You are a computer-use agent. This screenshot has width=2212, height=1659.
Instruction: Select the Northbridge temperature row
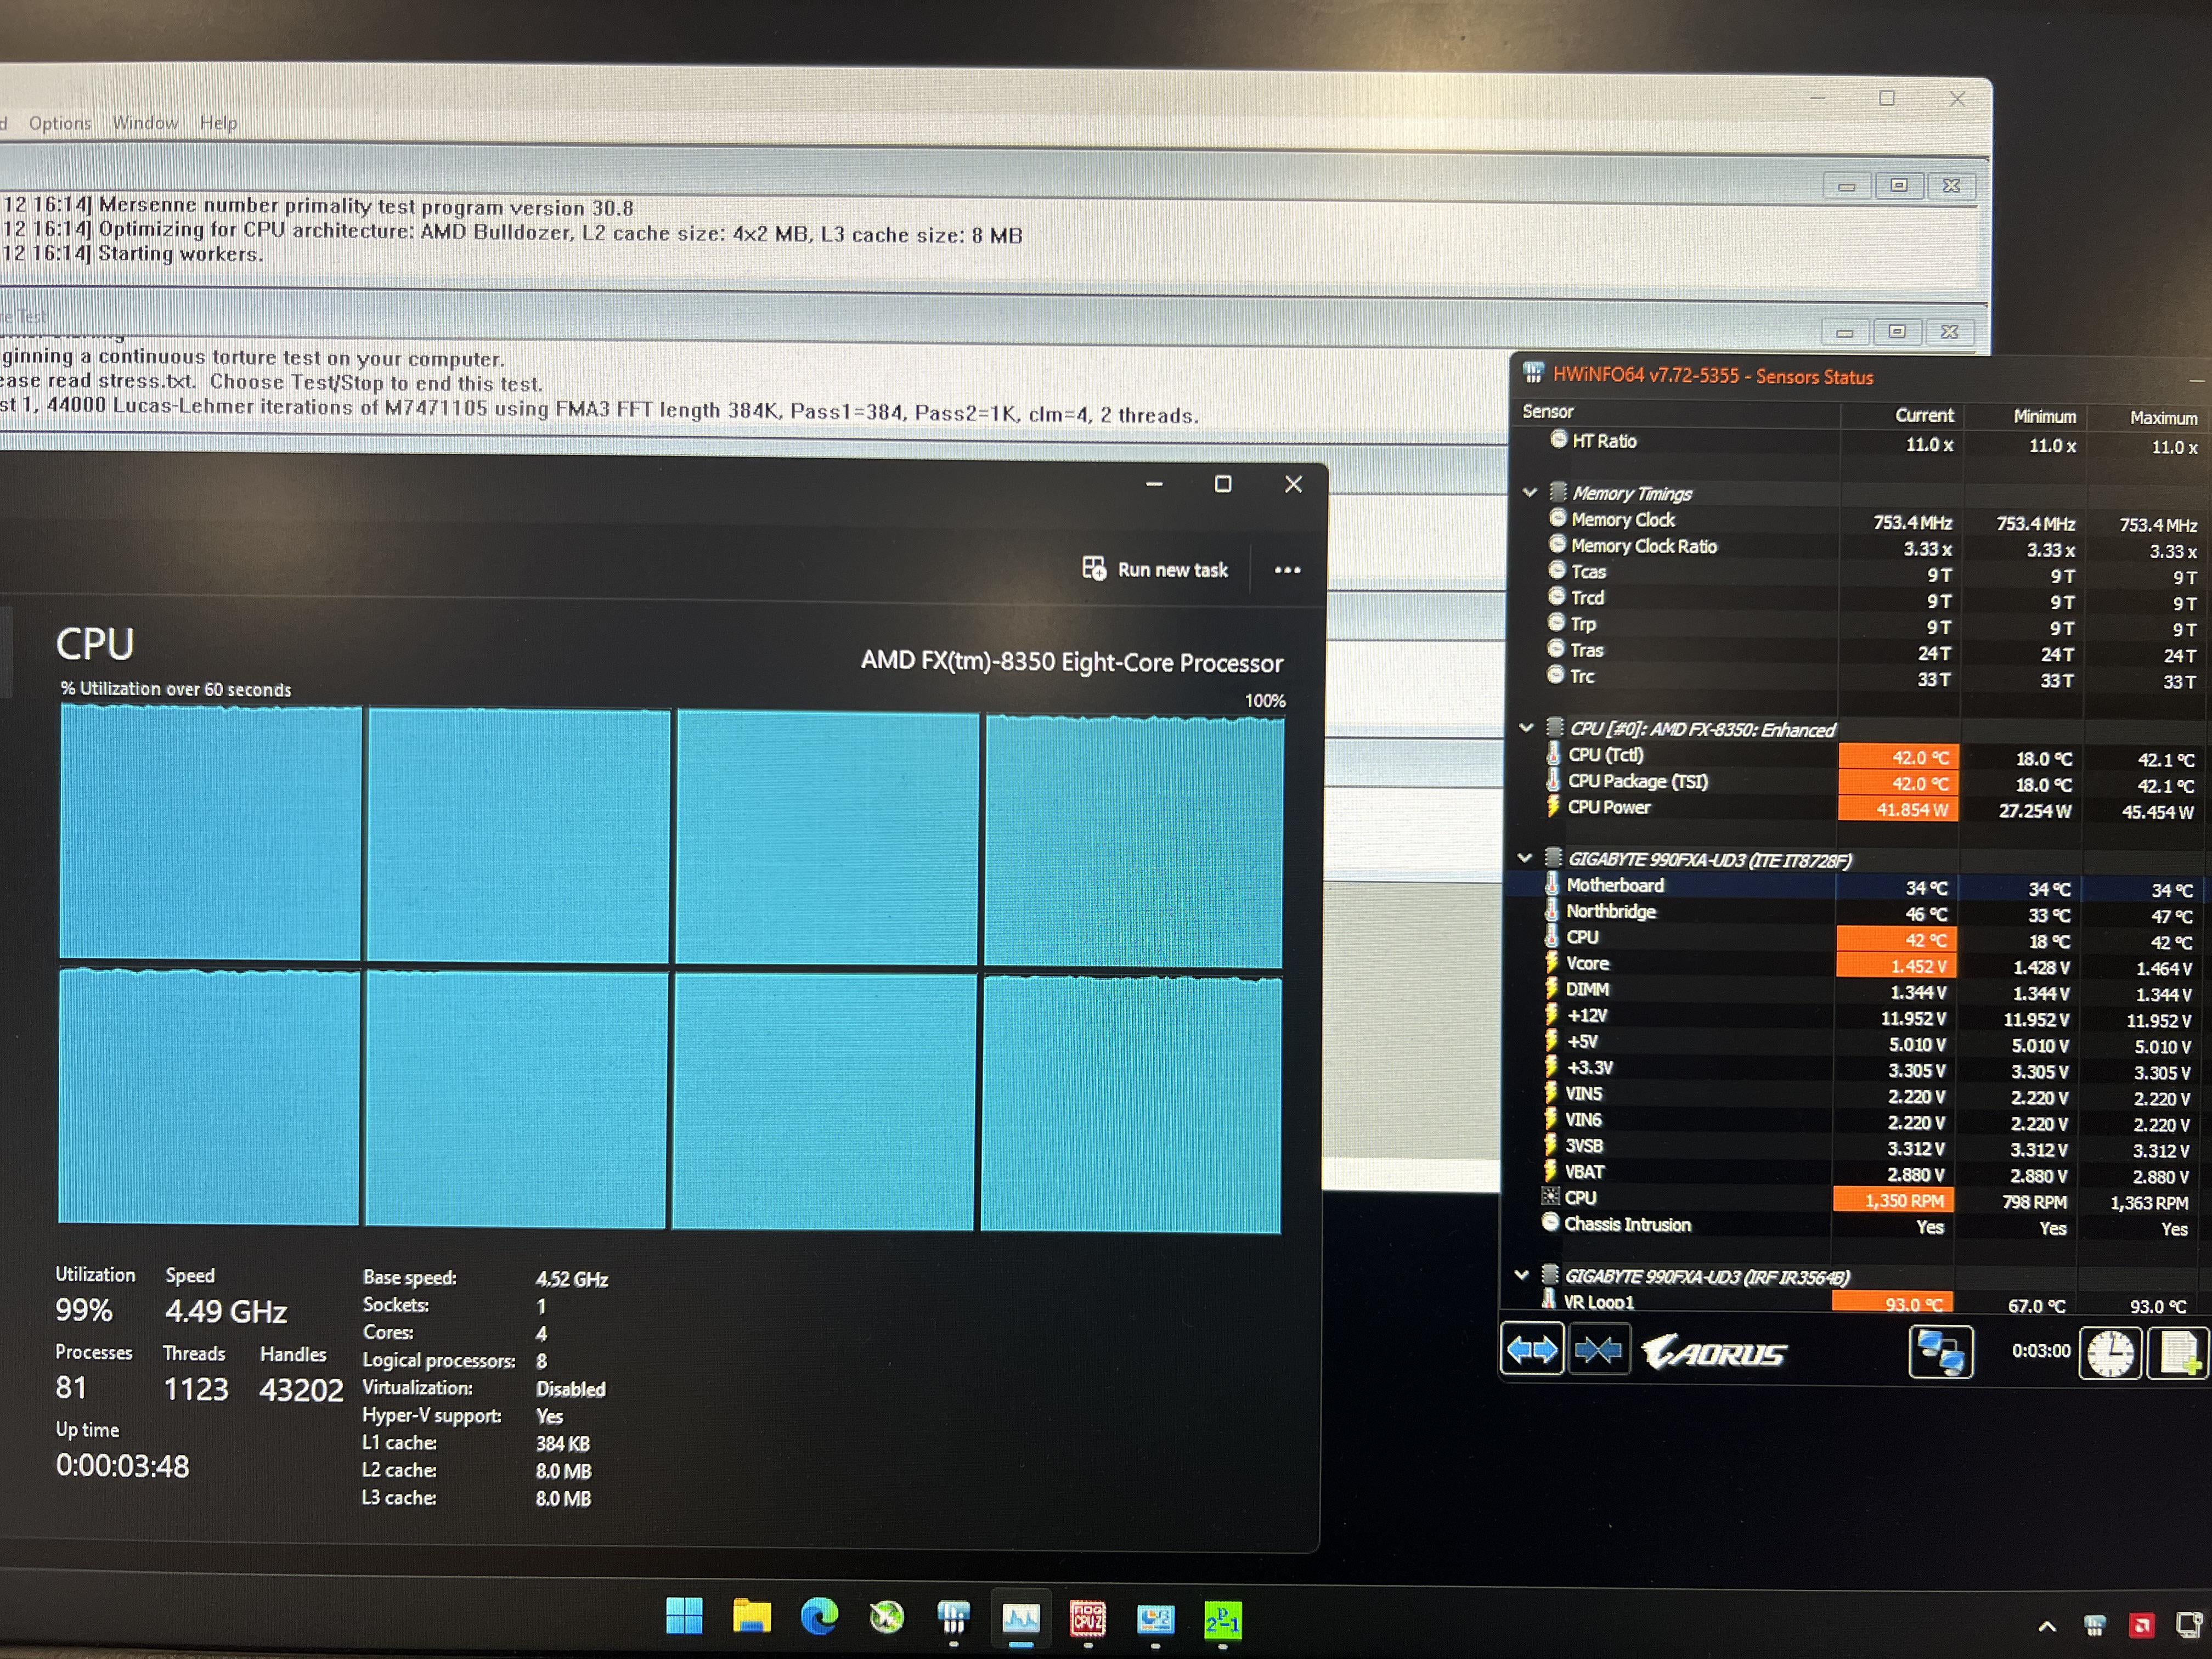click(1858, 913)
